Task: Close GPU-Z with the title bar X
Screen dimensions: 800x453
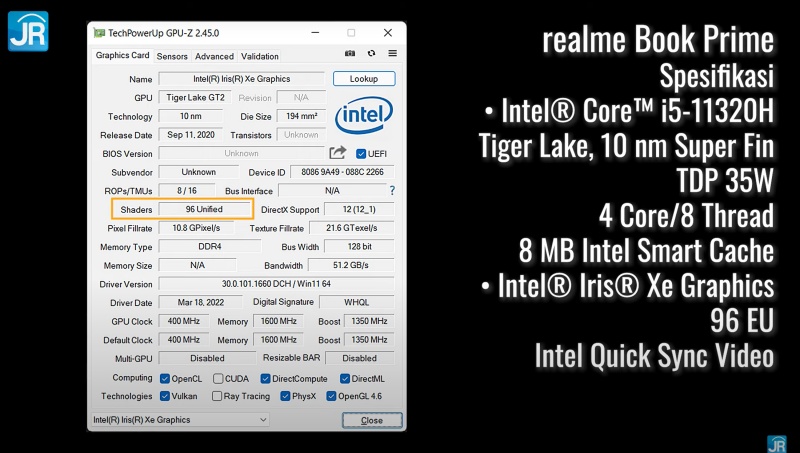Action: (388, 33)
